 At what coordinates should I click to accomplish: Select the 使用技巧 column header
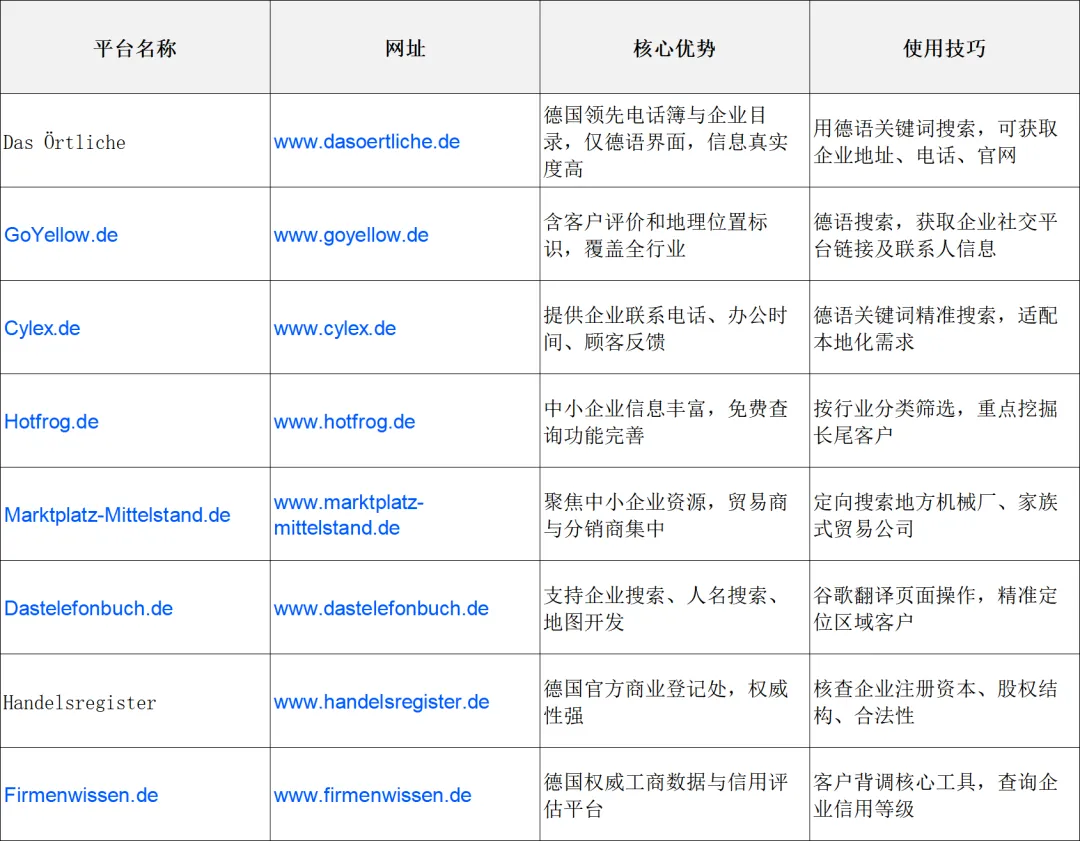click(x=944, y=46)
